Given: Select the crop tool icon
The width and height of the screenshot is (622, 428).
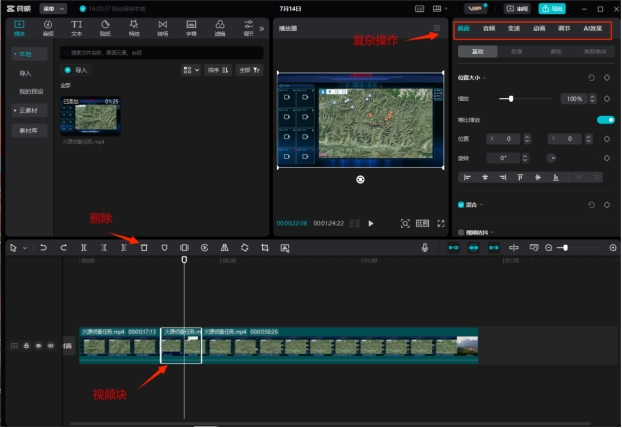Looking at the screenshot, I should pos(265,247).
